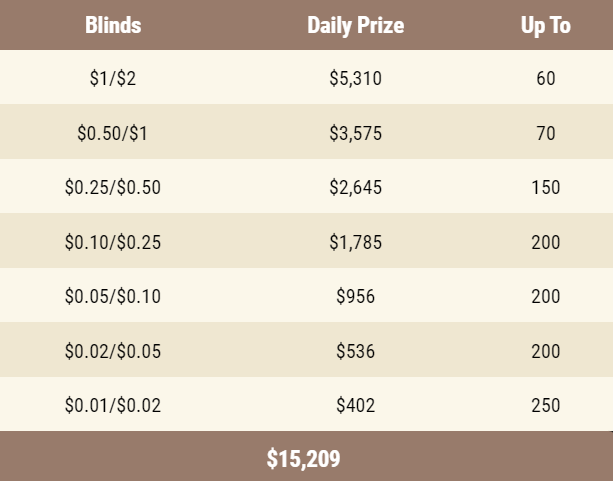Click the 250 Up To value

pos(546,405)
